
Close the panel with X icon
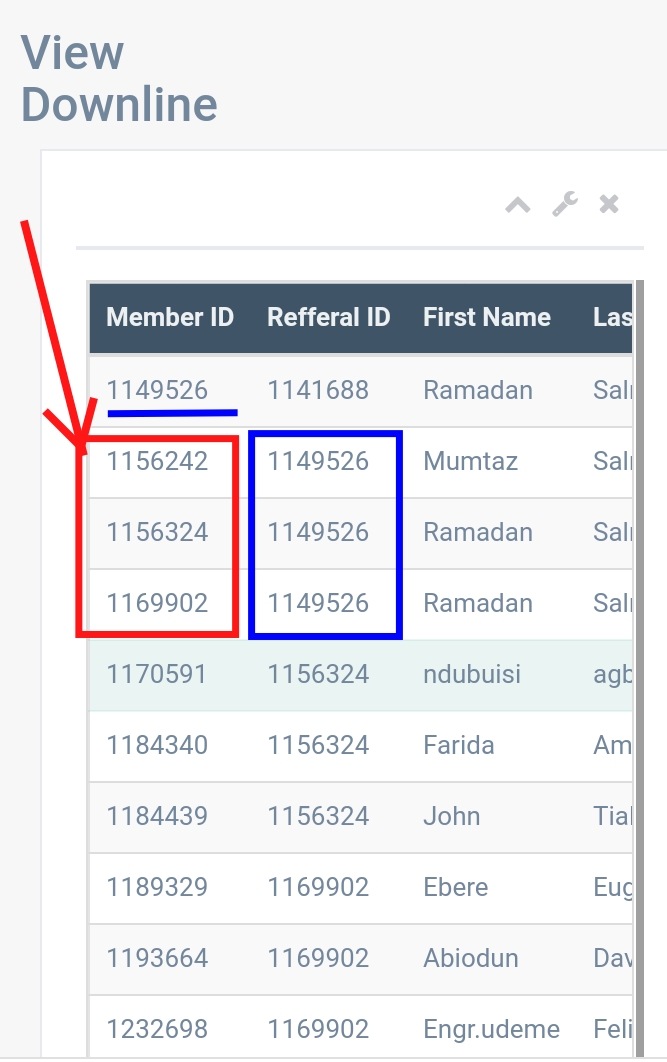click(609, 205)
